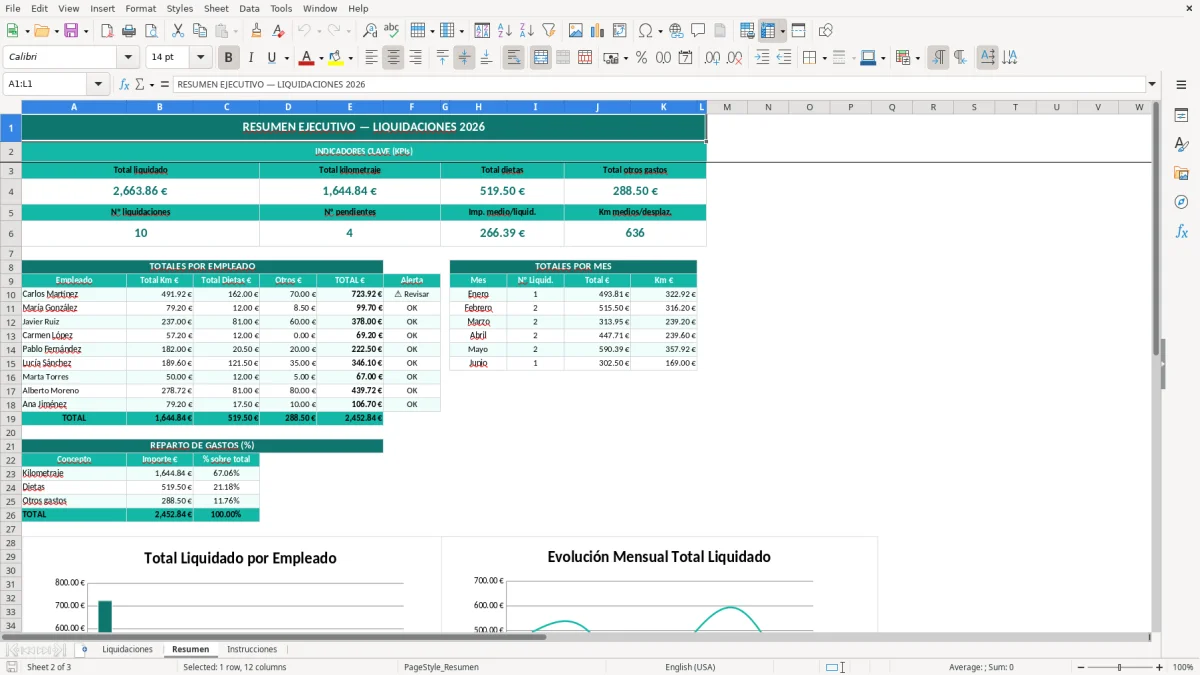Click the Cut scissors icon
1200x675 pixels.
(178, 31)
